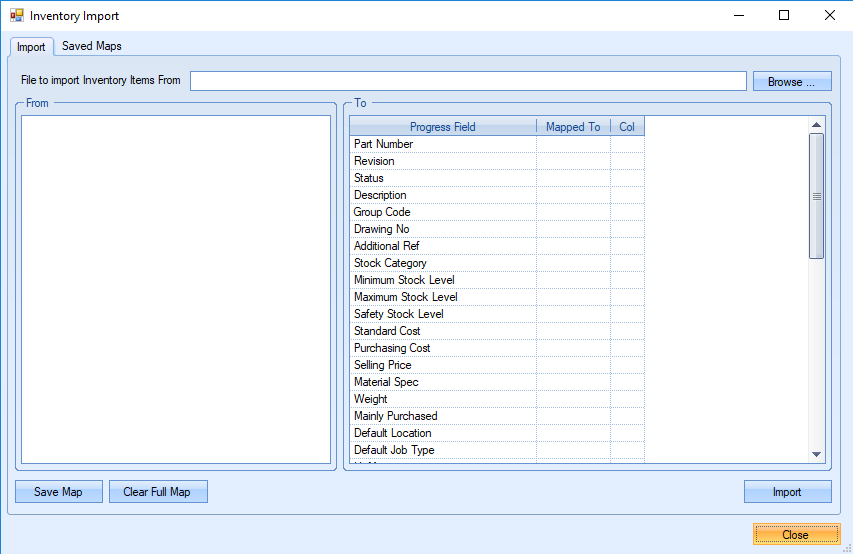Switch to the Saved Maps tab
This screenshot has height=554, width=853.
(91, 46)
